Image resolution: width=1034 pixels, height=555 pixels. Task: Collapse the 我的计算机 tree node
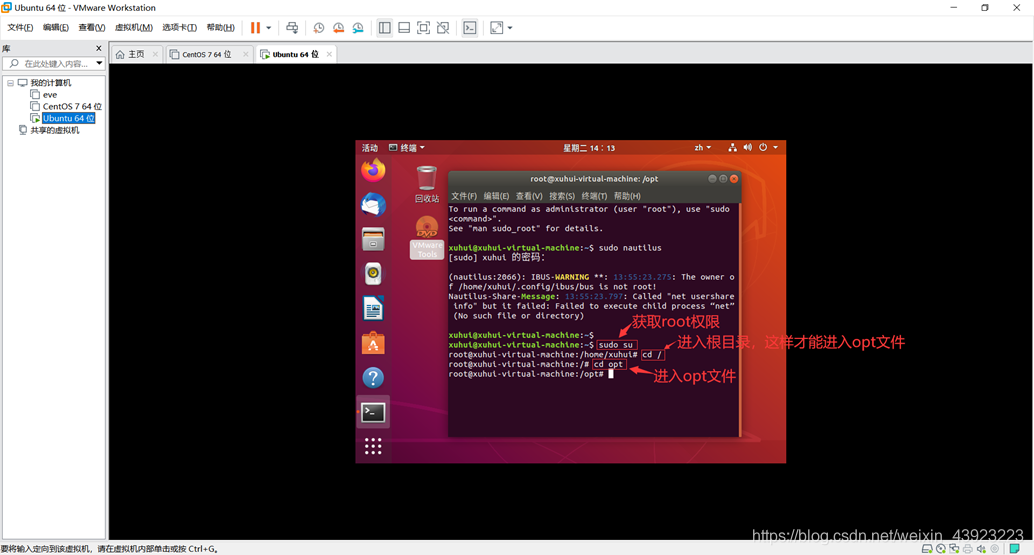click(x=10, y=83)
